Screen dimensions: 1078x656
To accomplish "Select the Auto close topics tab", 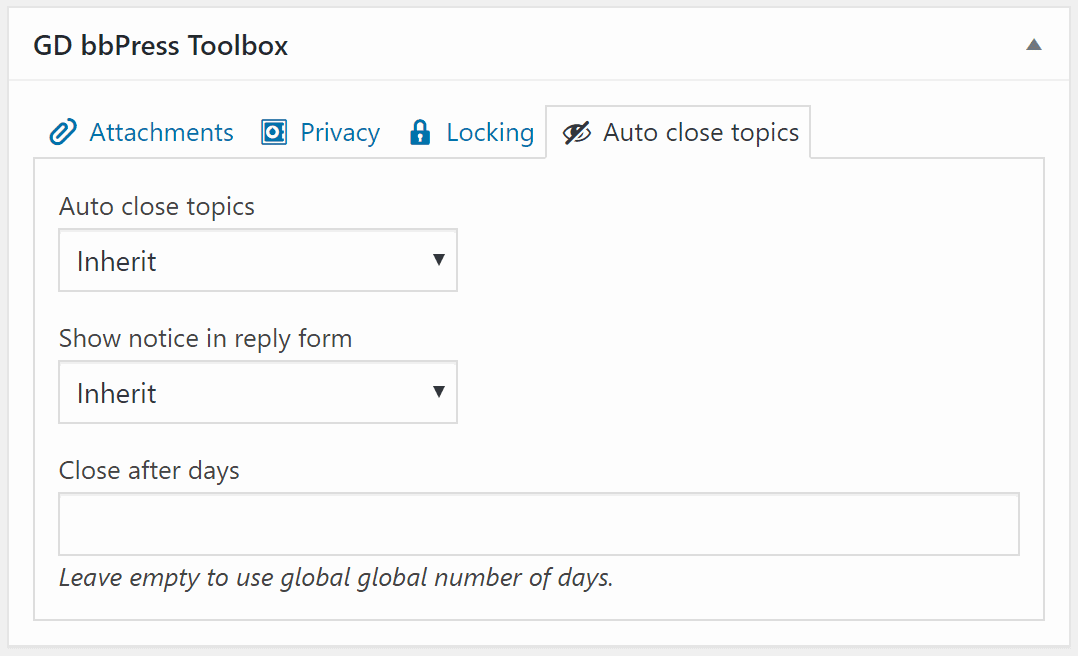I will coord(678,132).
